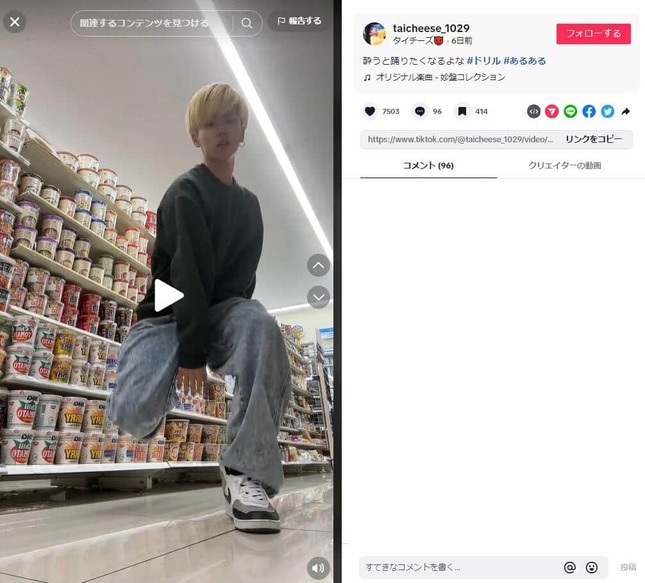
Task: Open more share options arrow
Action: coord(626,111)
